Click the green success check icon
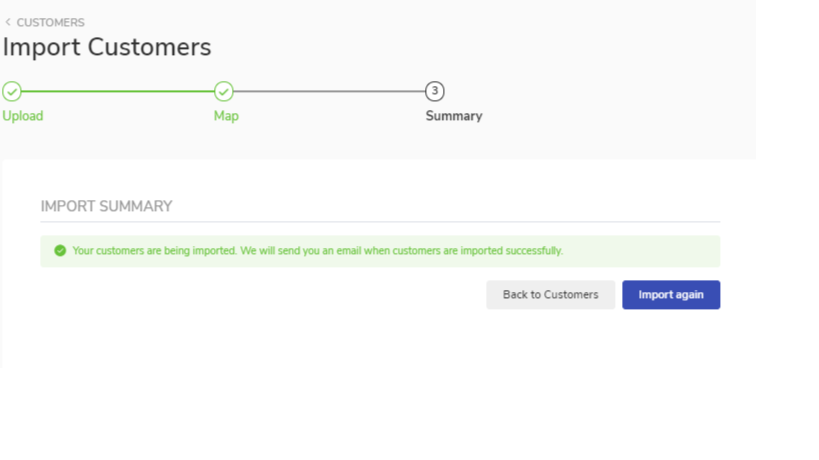 [60, 251]
